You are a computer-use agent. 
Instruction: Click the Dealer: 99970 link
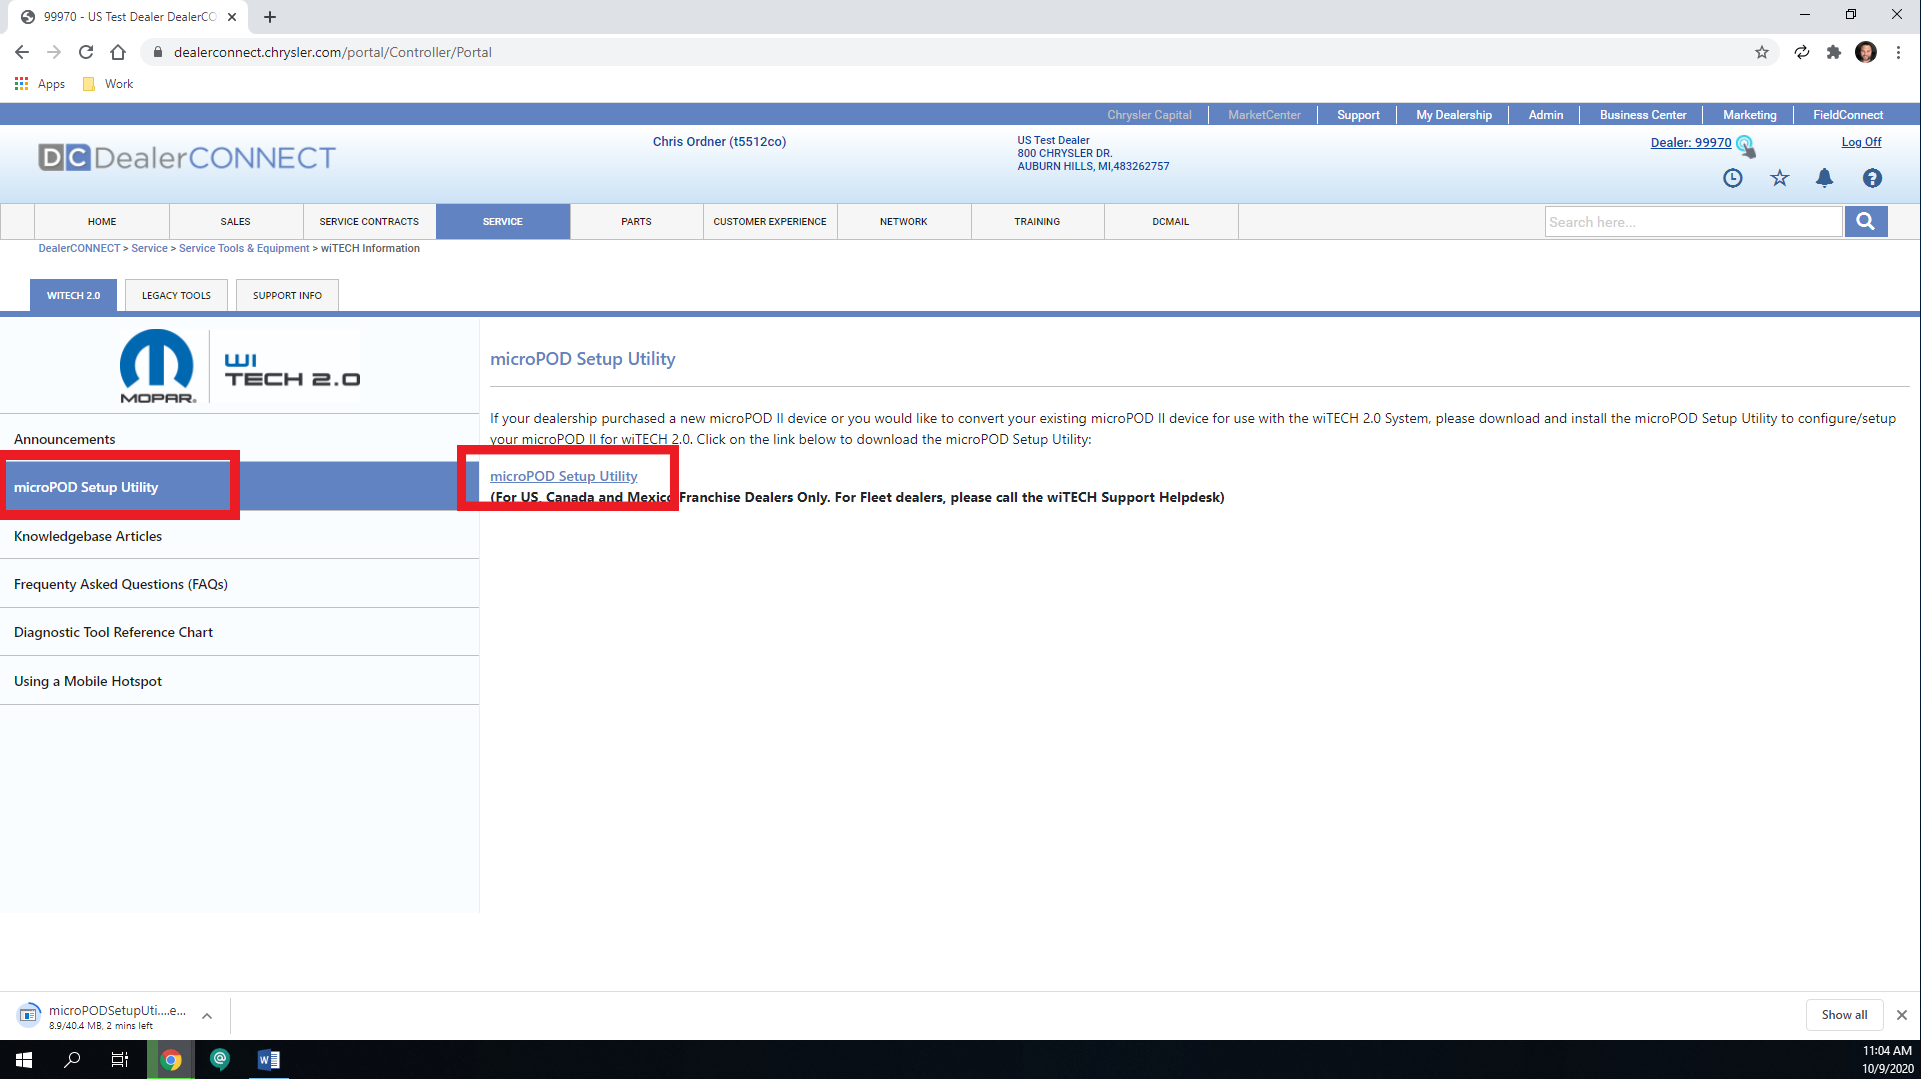[x=1690, y=143]
